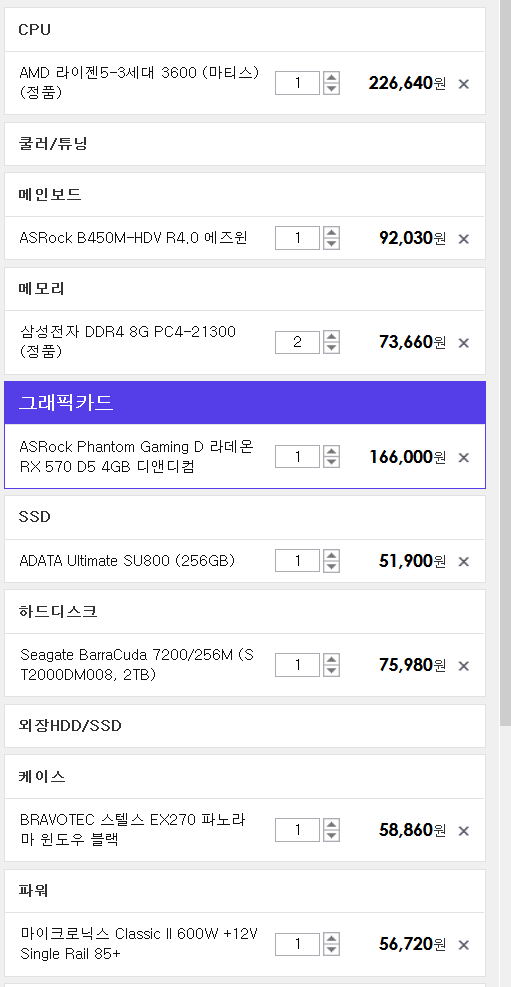The image size is (511, 987).
Task: Delete the Samsung DDR4 8G memory item
Action: tap(464, 343)
